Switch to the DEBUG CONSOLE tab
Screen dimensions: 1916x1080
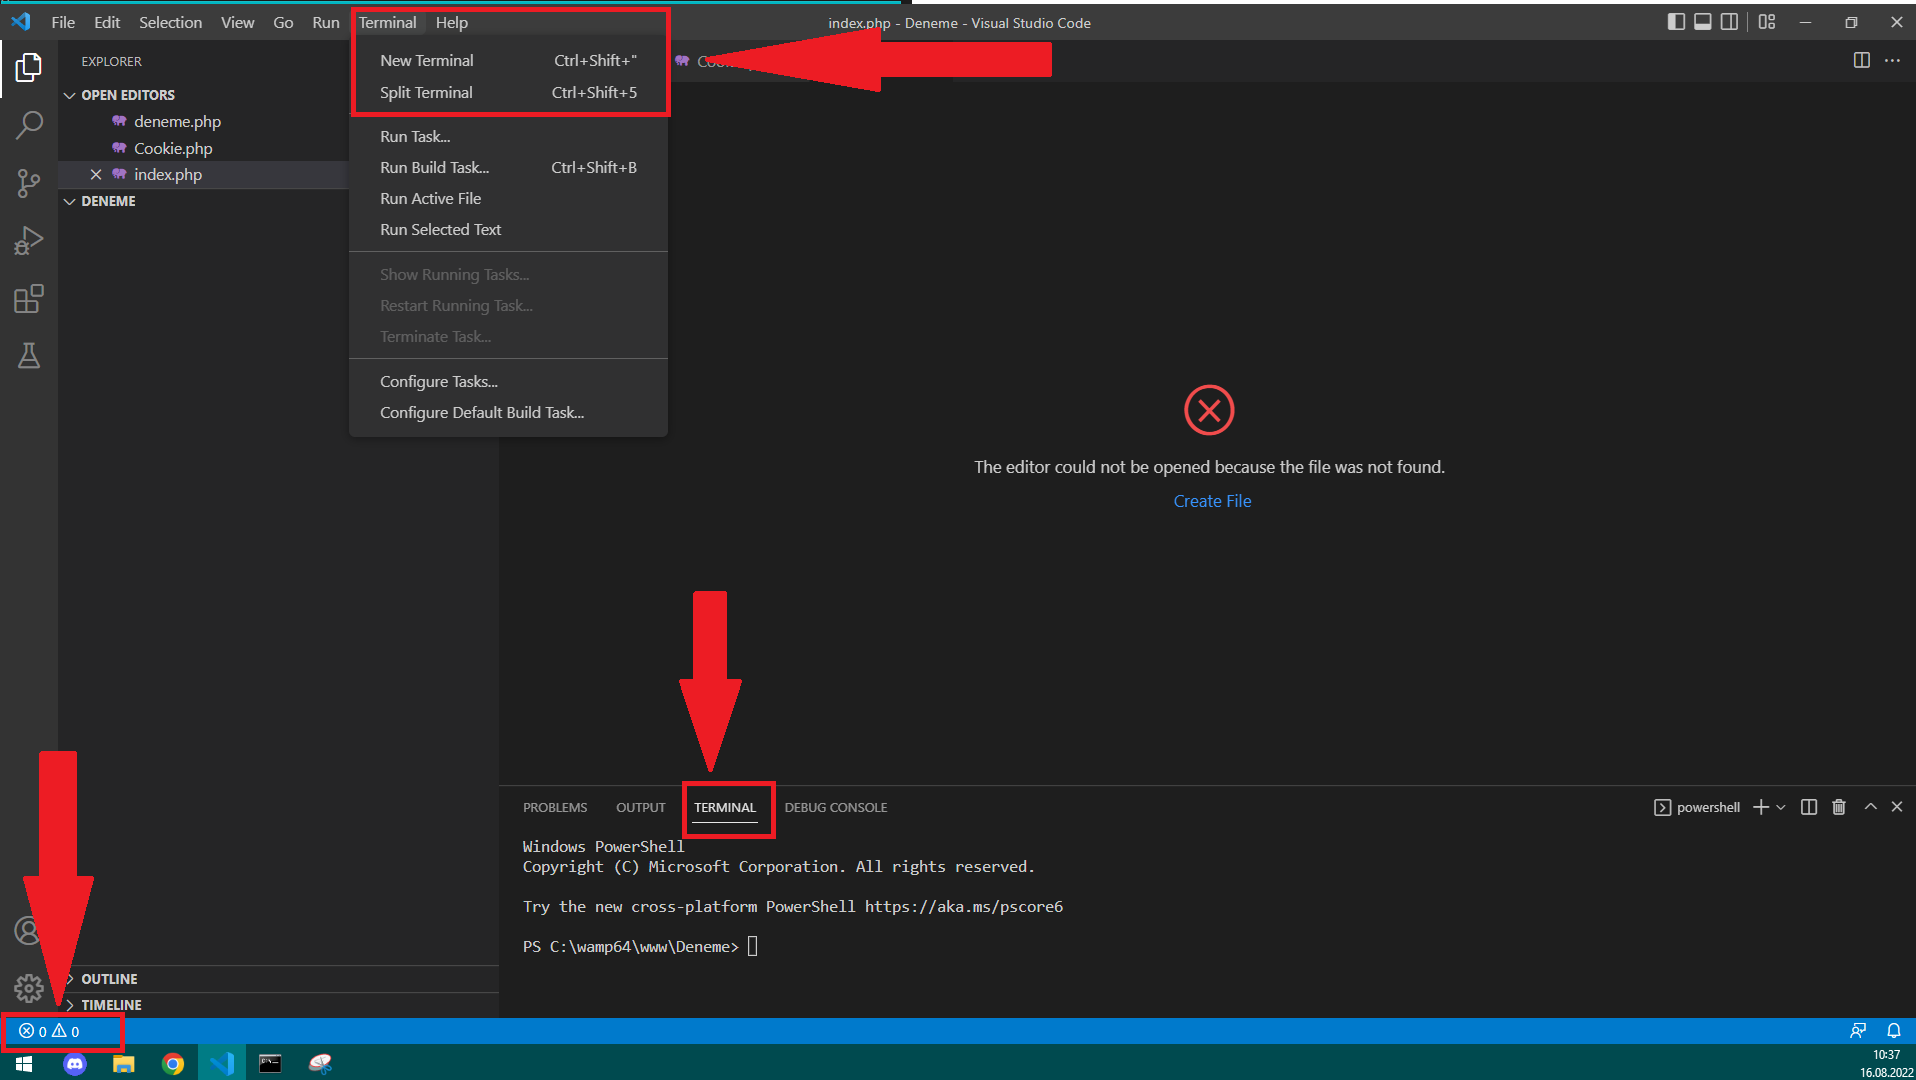835,807
